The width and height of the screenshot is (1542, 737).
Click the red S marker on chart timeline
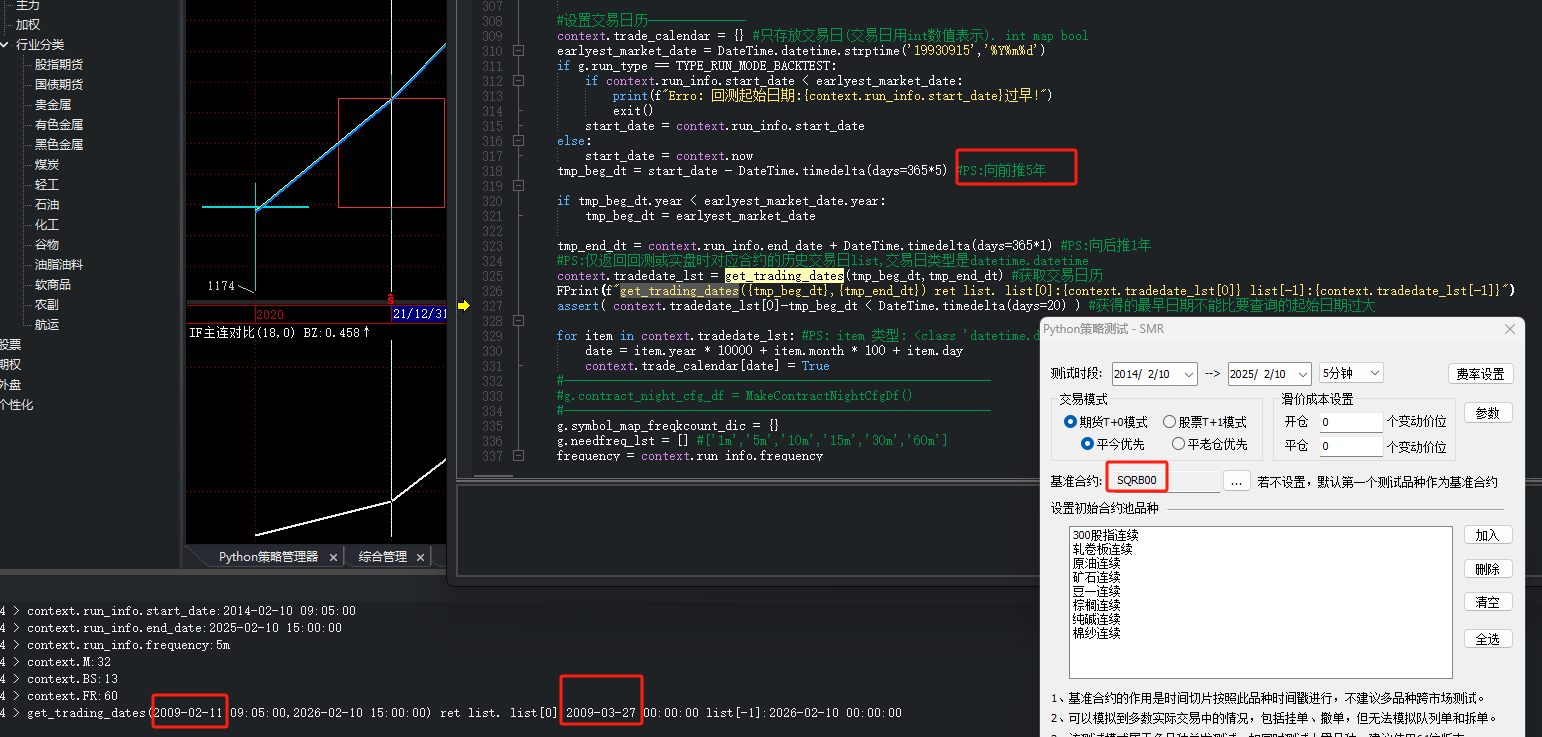click(x=391, y=299)
